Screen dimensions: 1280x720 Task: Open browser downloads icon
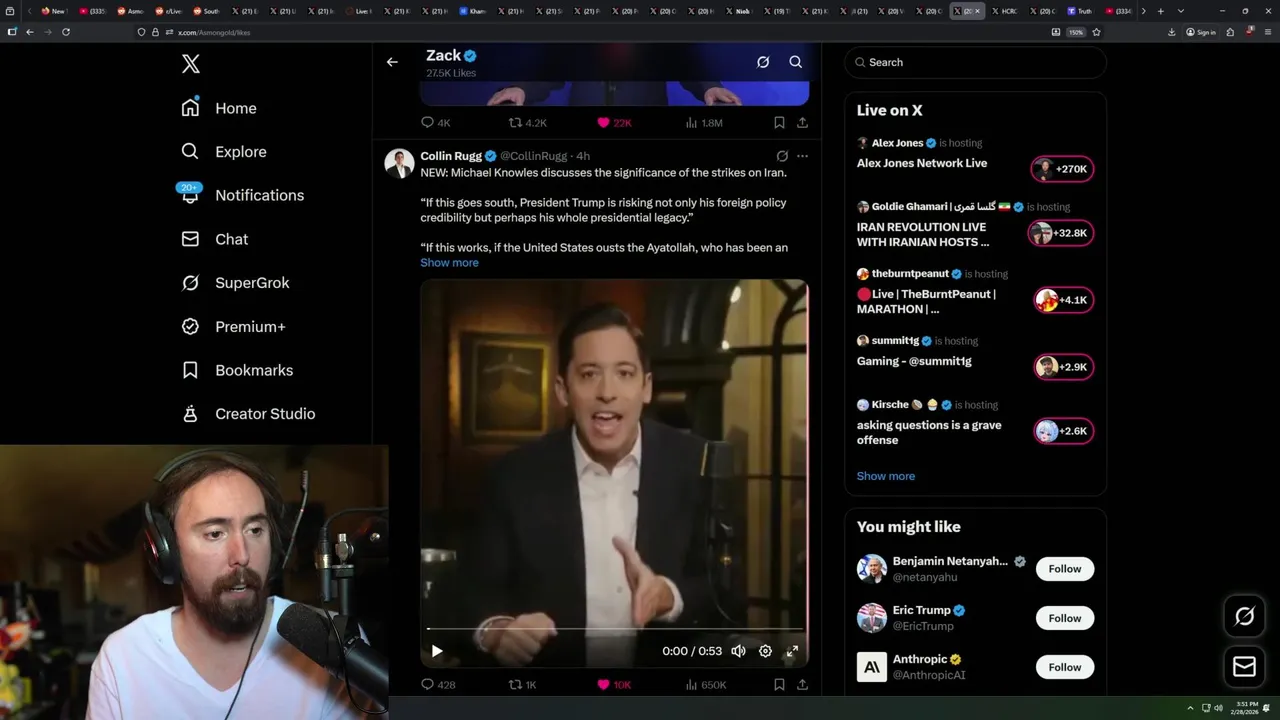coord(1172,32)
